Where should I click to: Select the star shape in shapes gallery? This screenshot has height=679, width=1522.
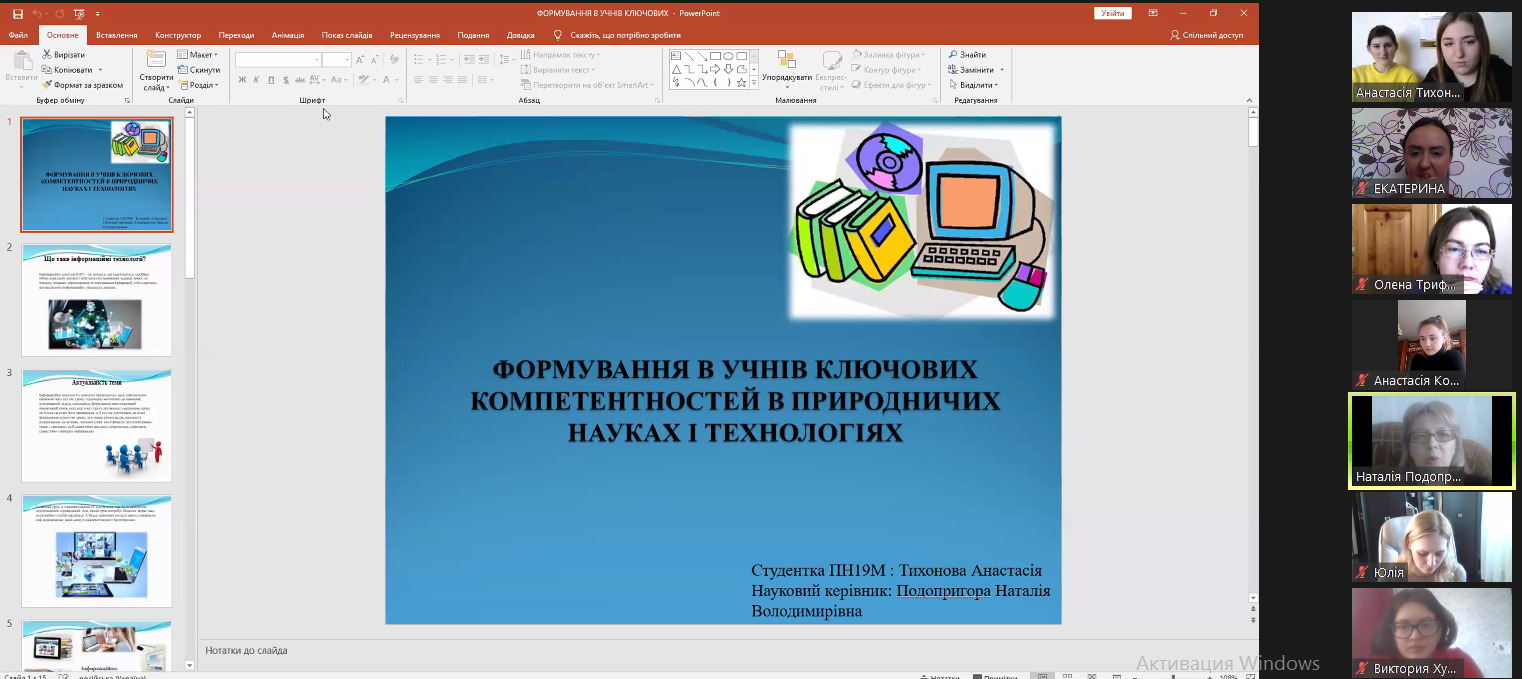point(741,83)
